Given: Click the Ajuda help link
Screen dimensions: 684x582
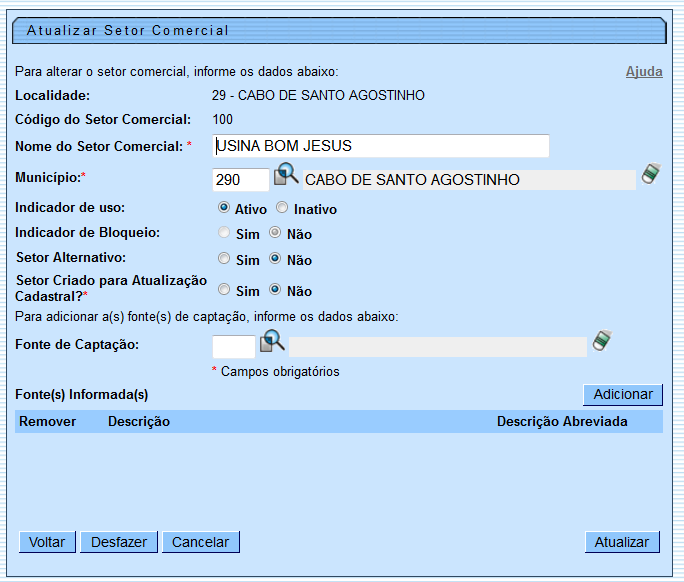Looking at the screenshot, I should [644, 72].
